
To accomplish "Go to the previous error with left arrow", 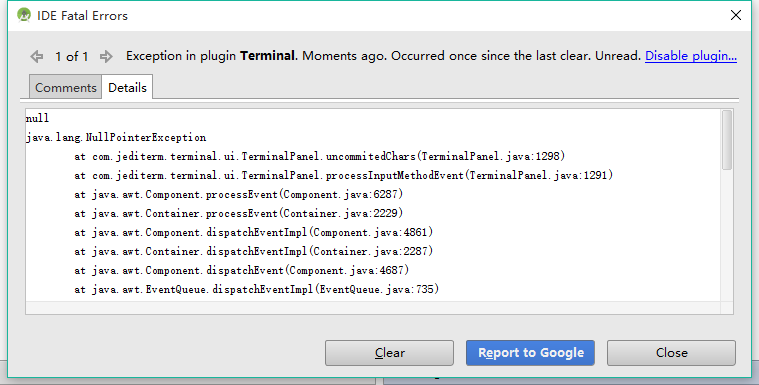I will tap(37, 57).
